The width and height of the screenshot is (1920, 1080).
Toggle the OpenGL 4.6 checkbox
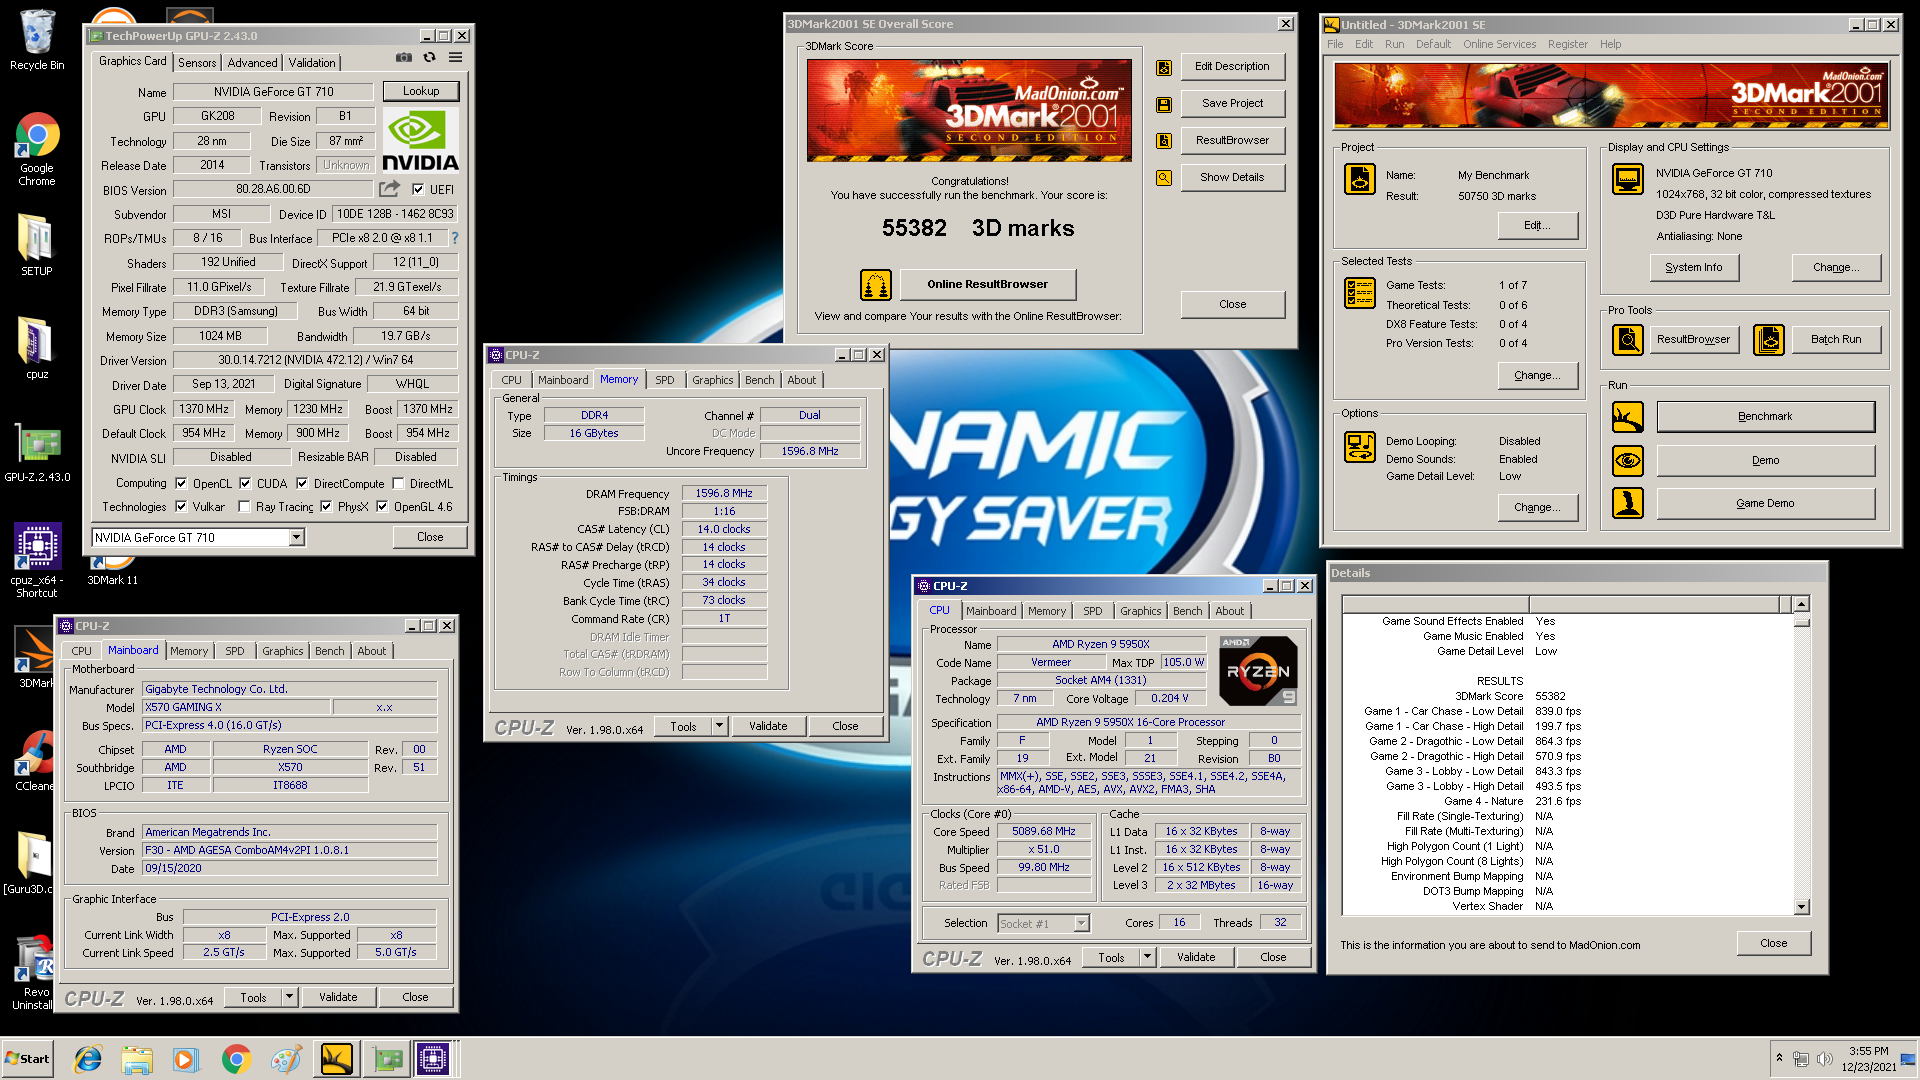(x=382, y=507)
